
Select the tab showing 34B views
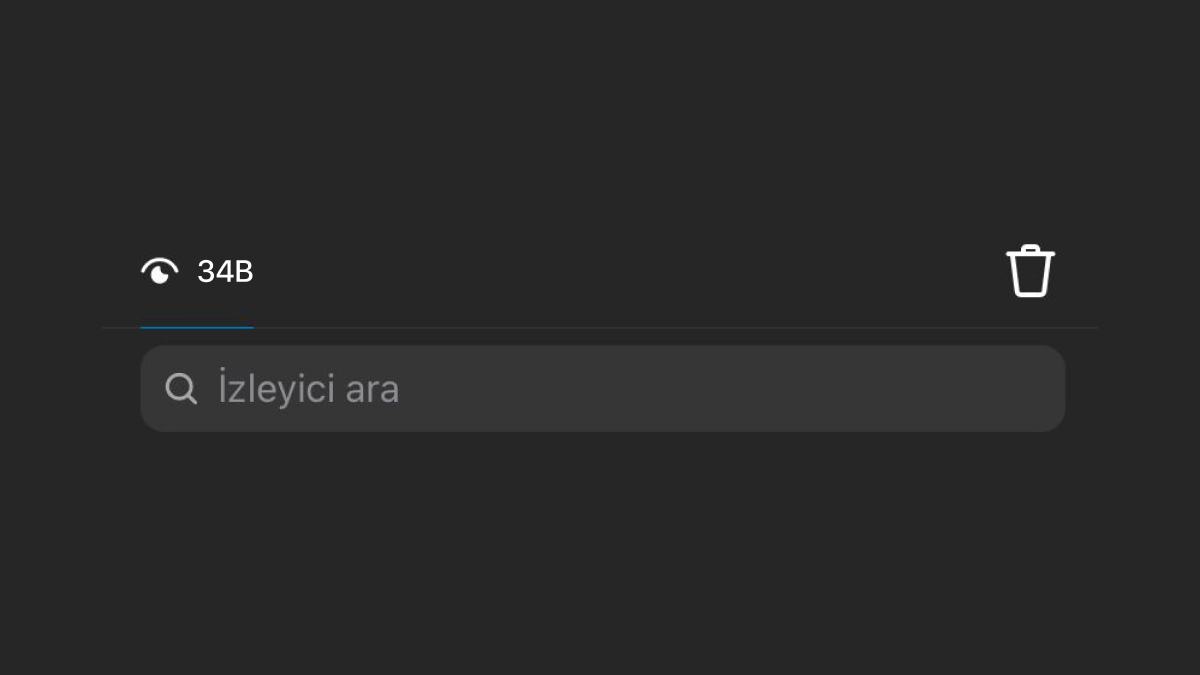[x=197, y=272]
